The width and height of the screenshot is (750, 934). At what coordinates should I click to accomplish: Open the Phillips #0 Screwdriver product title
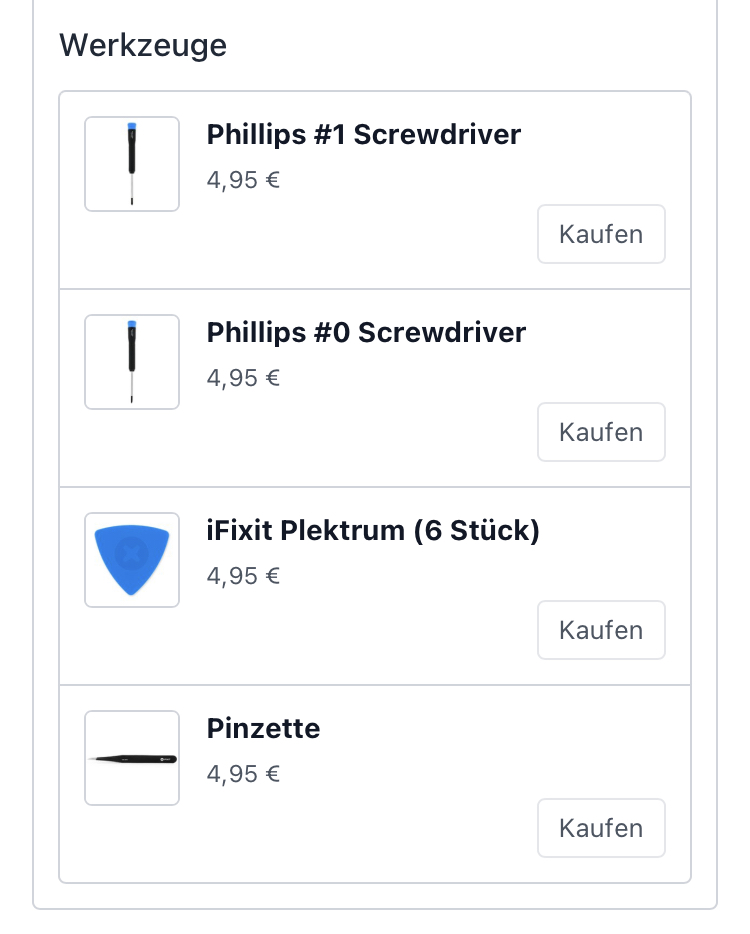click(x=366, y=333)
